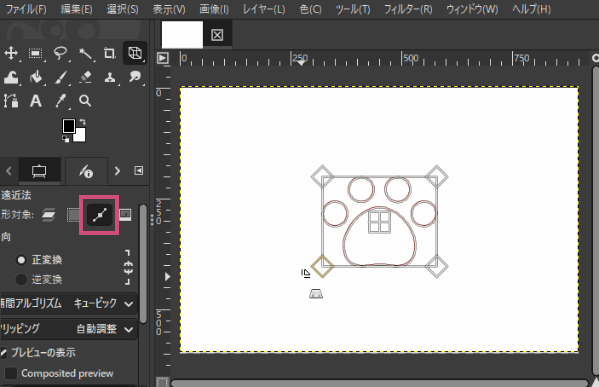The width and height of the screenshot is (599, 387).
Task: Select the Clone stamp tool
Action: click(110, 78)
